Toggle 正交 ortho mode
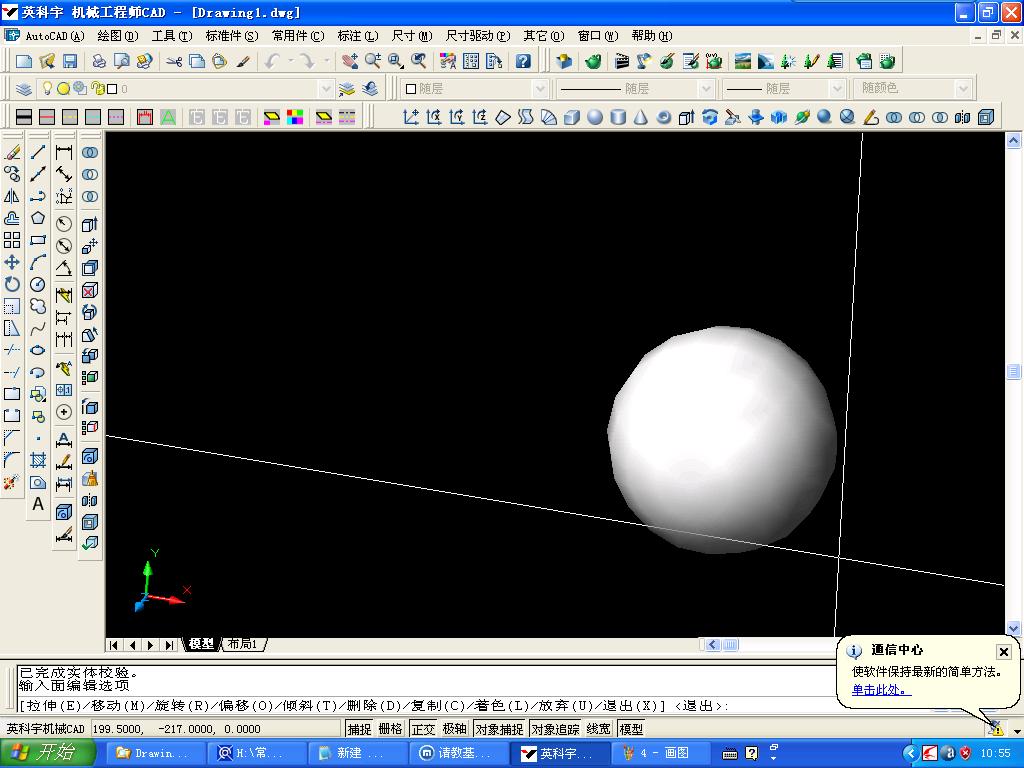This screenshot has width=1024, height=768. 423,729
